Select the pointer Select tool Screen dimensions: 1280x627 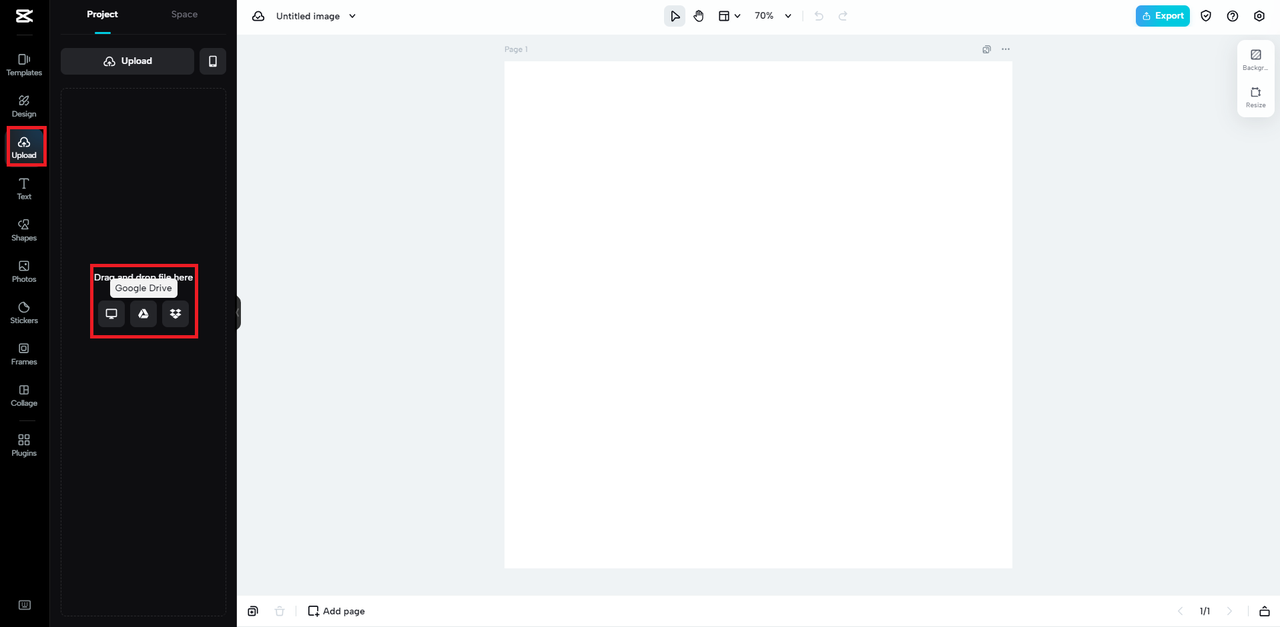pos(675,16)
